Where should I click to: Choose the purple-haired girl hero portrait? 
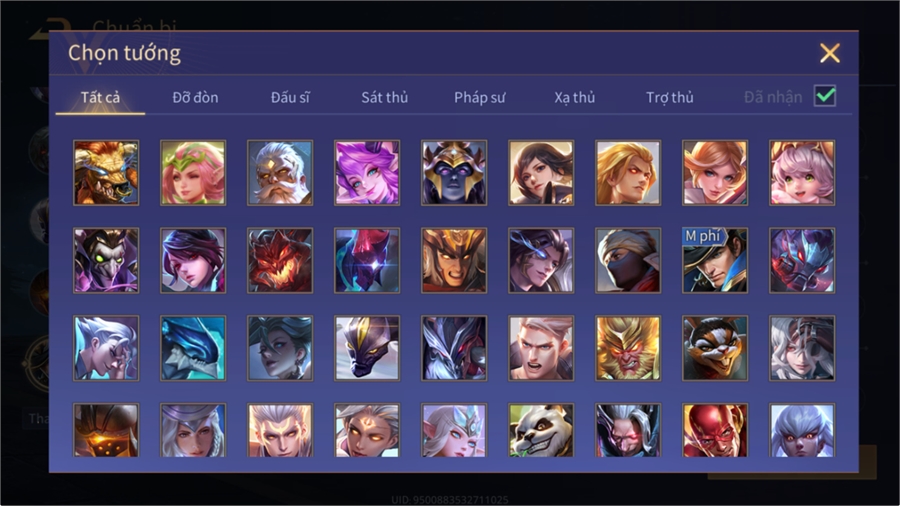[x=367, y=173]
